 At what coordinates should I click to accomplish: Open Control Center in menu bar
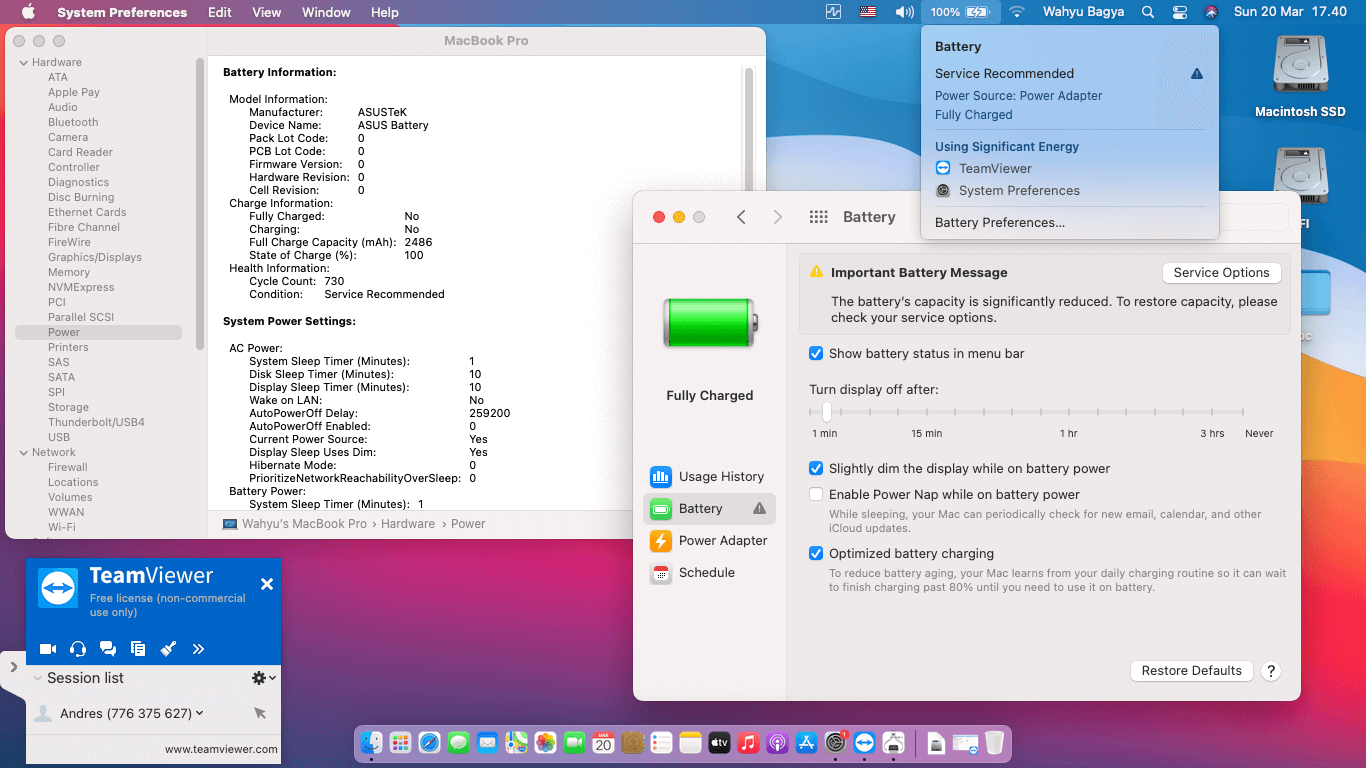(1180, 12)
